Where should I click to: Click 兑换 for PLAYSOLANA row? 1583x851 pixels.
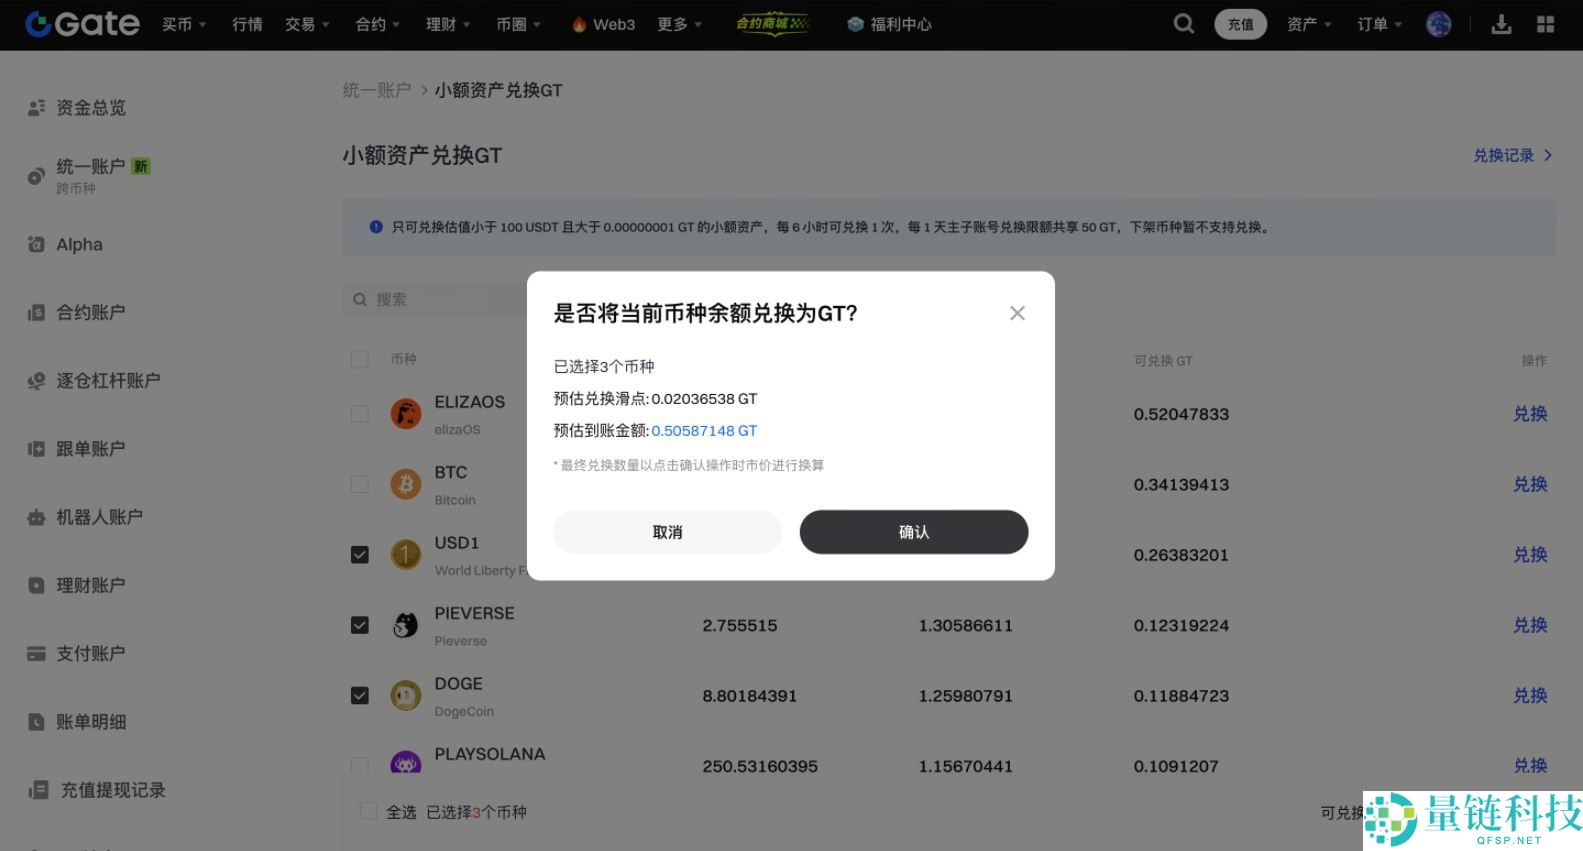1530,765
